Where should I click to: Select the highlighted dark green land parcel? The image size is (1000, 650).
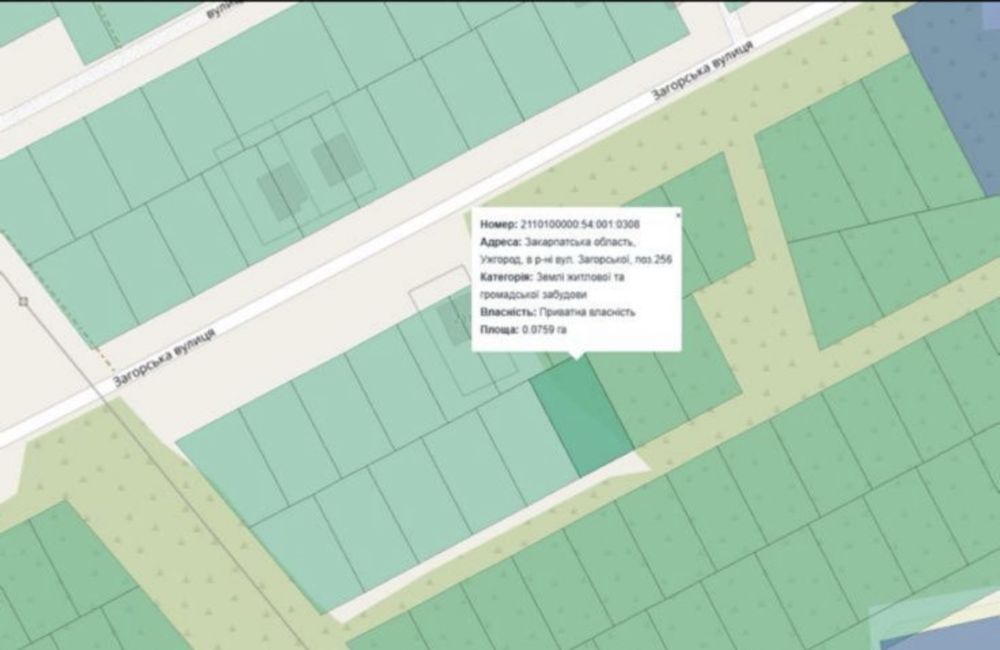[582, 417]
